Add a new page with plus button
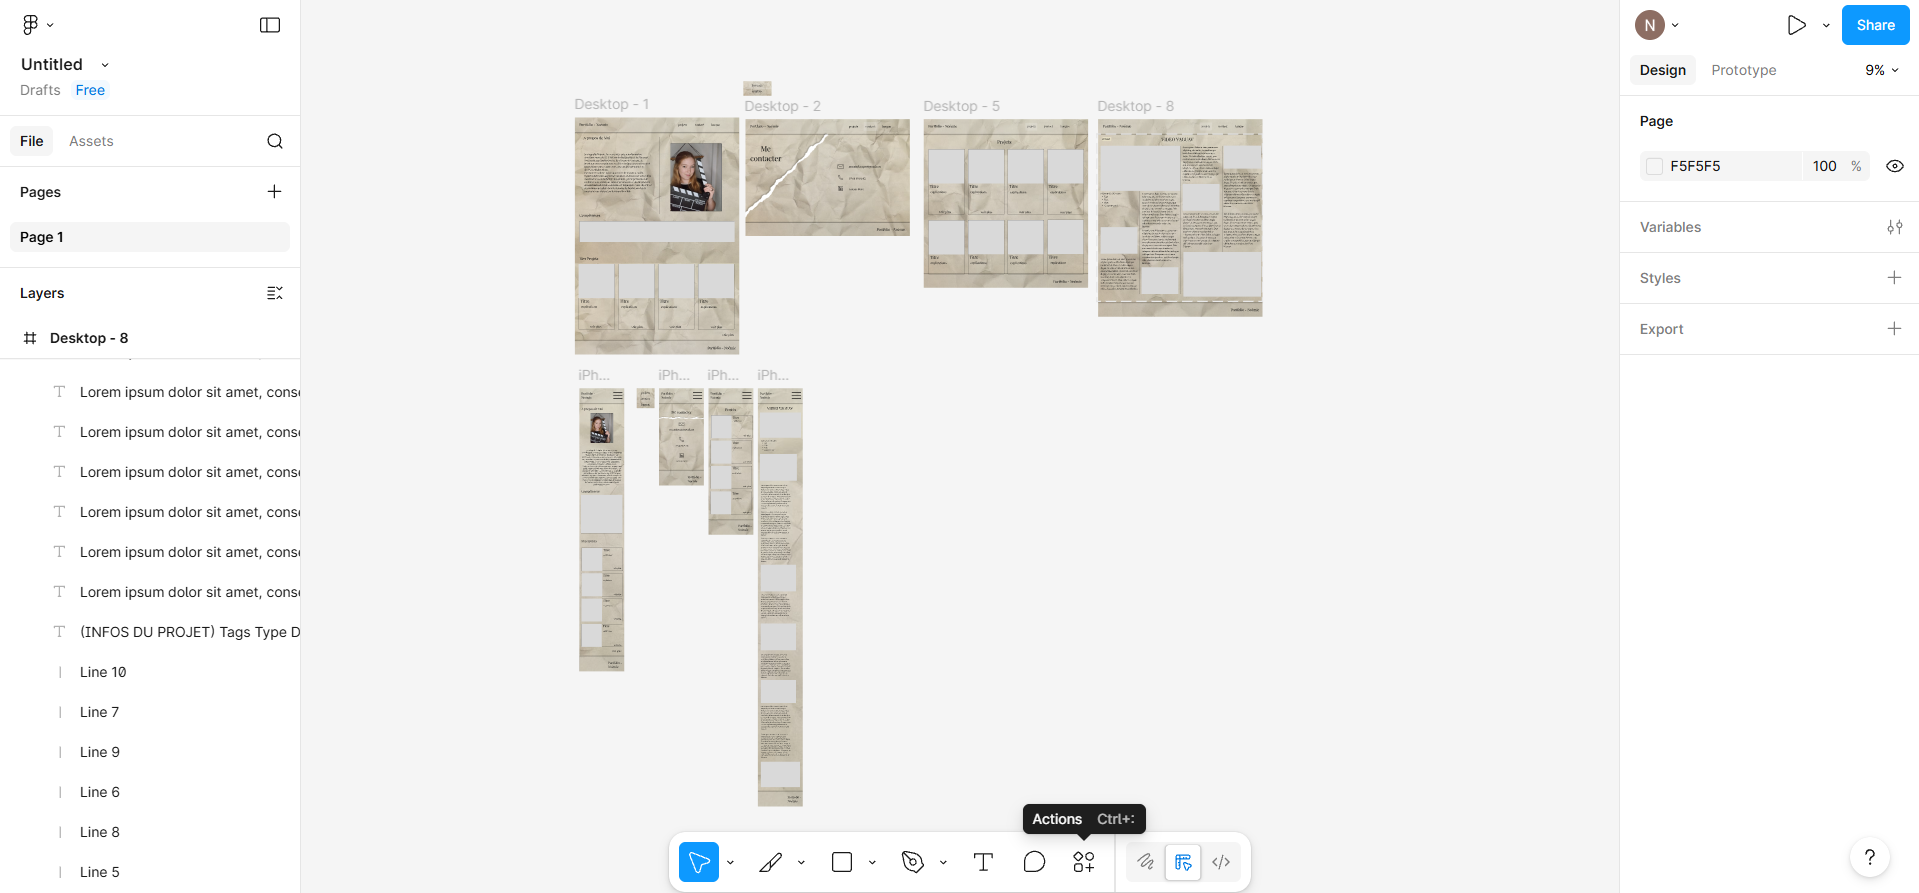Viewport: 1919px width, 893px height. tap(274, 192)
